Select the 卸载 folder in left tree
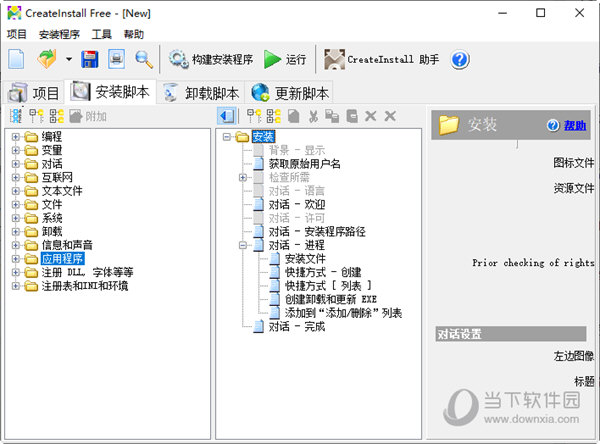The height and width of the screenshot is (444, 600). click(x=52, y=232)
